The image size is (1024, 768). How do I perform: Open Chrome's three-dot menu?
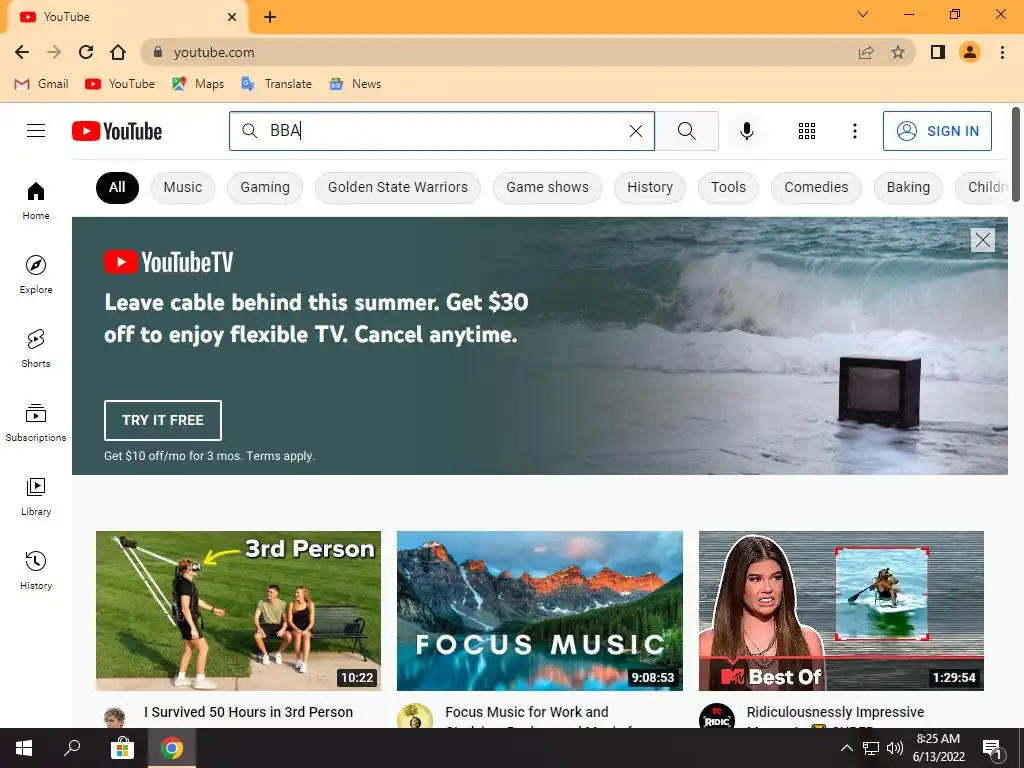pyautogui.click(x=1002, y=52)
